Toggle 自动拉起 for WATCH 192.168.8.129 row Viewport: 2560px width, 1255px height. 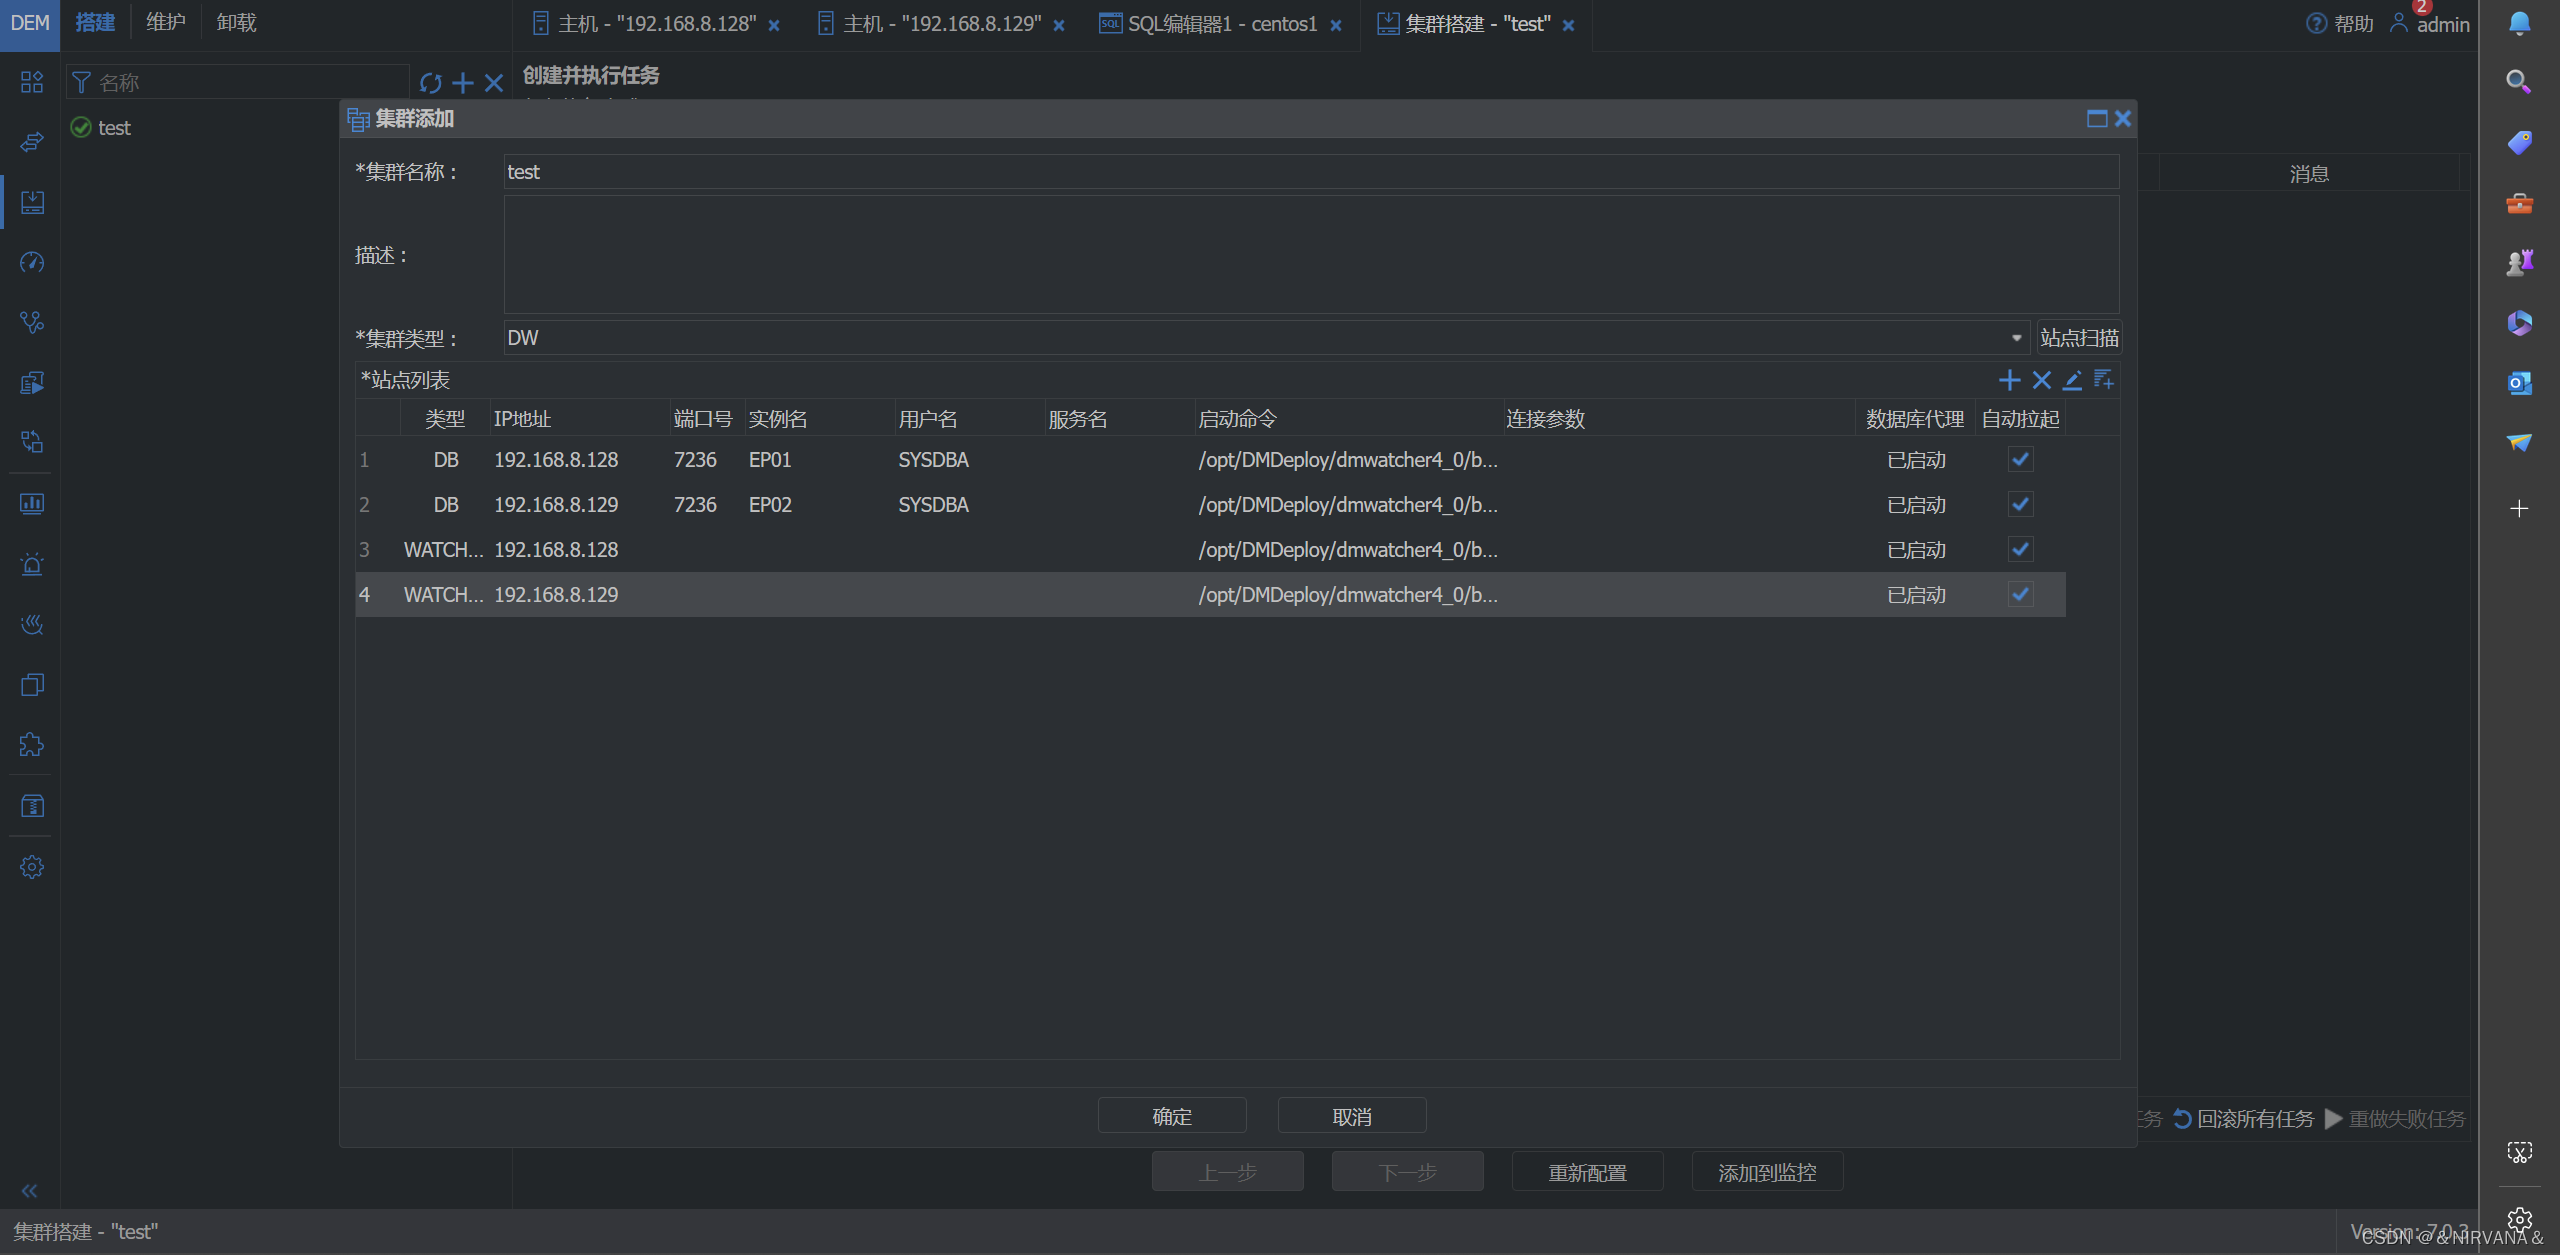pyautogui.click(x=2020, y=594)
